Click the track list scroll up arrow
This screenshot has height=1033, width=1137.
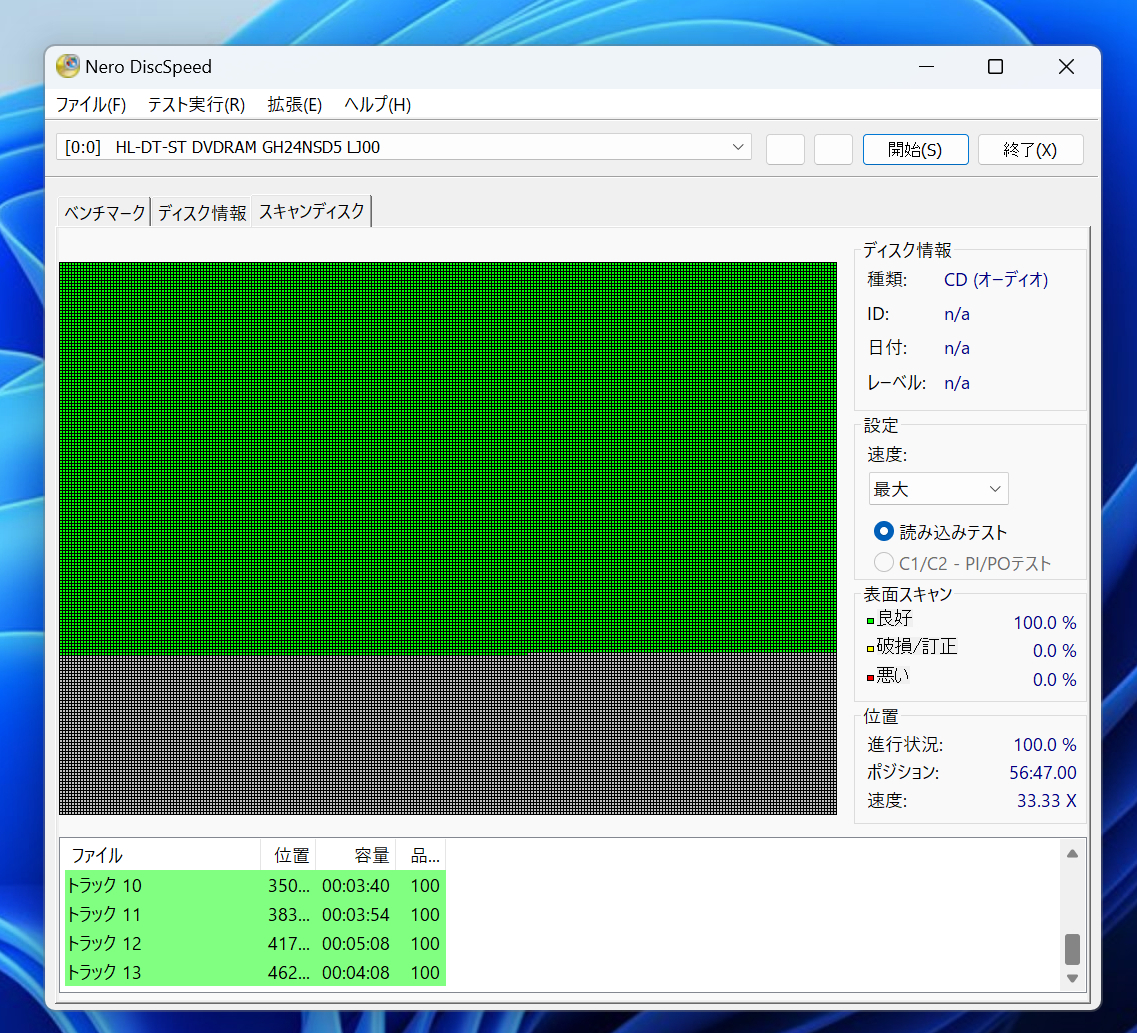pos(1072,854)
